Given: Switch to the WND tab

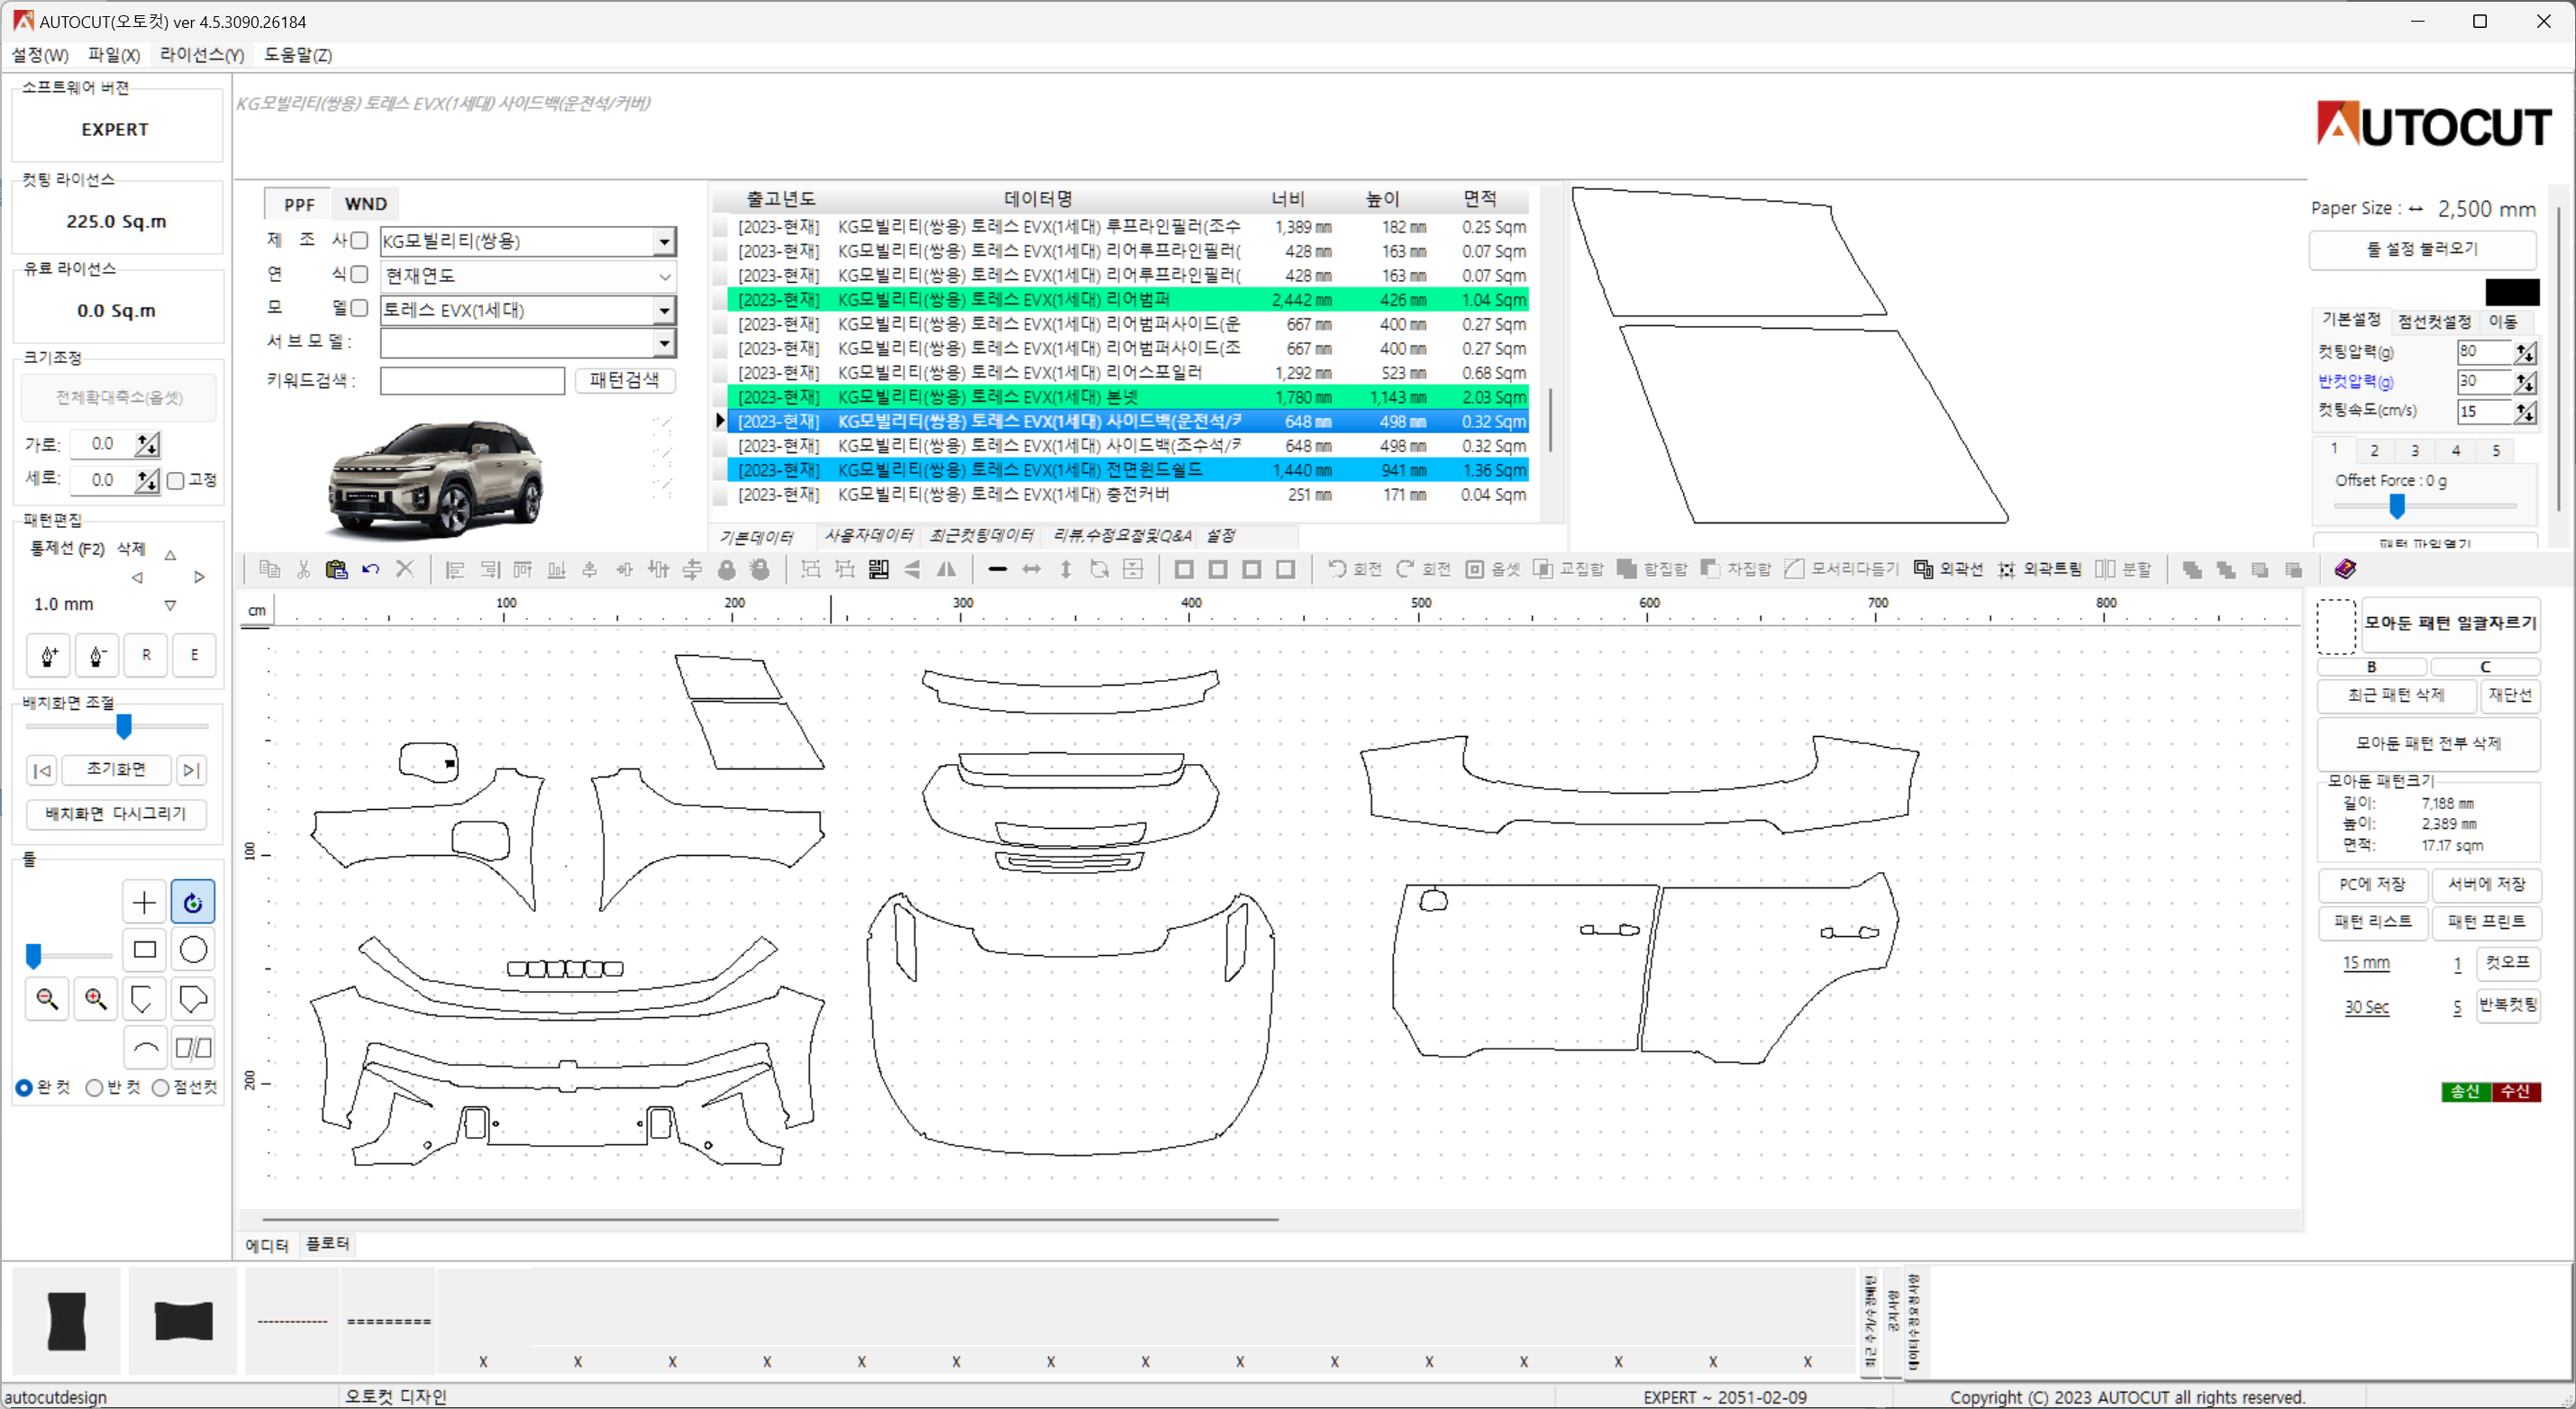Looking at the screenshot, I should (x=366, y=204).
